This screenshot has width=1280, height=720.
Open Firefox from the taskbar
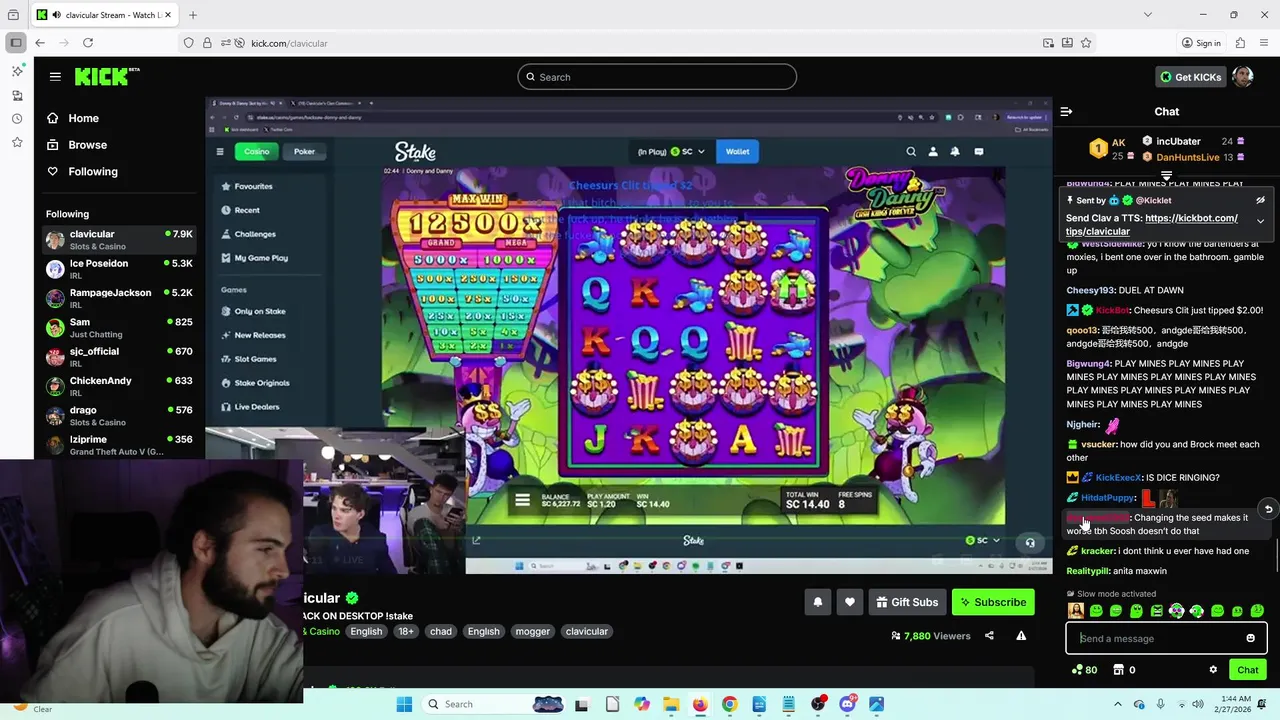(x=699, y=704)
